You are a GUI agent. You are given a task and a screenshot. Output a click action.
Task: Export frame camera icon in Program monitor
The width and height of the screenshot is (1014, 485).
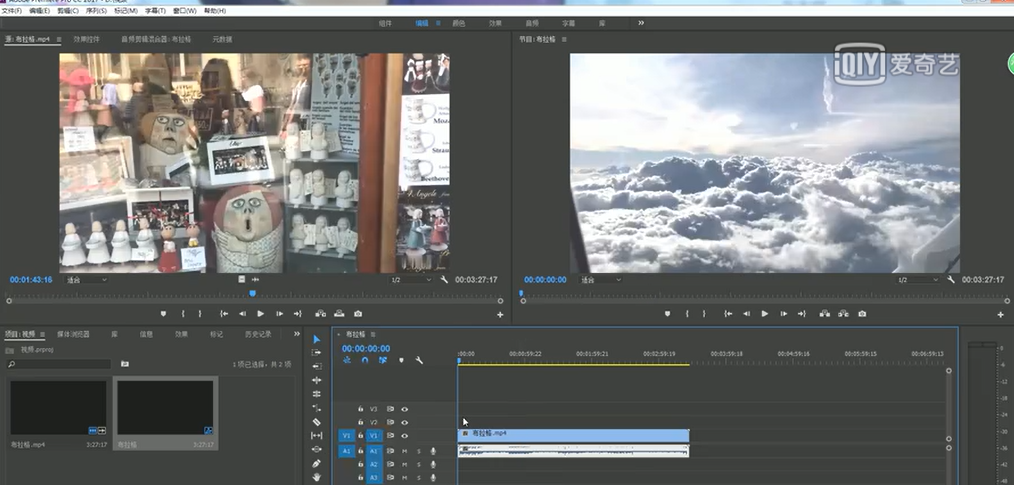click(862, 314)
